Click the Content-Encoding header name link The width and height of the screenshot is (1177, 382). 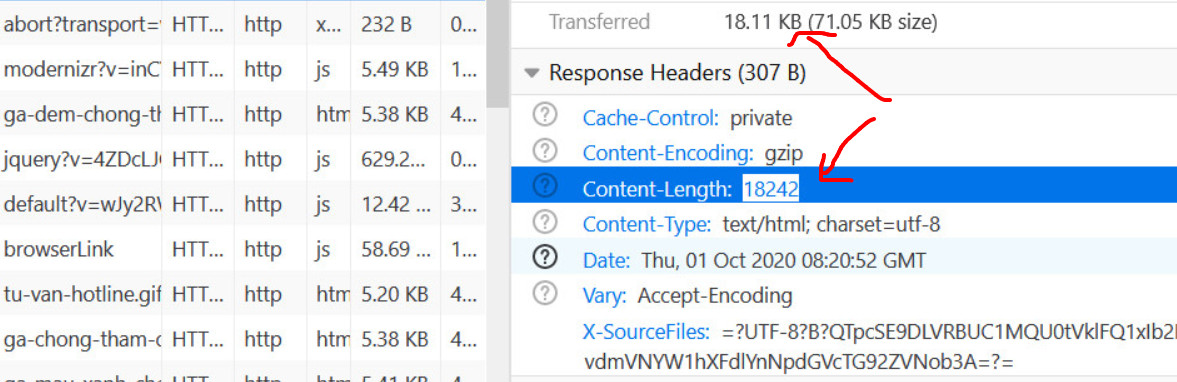[x=668, y=153]
